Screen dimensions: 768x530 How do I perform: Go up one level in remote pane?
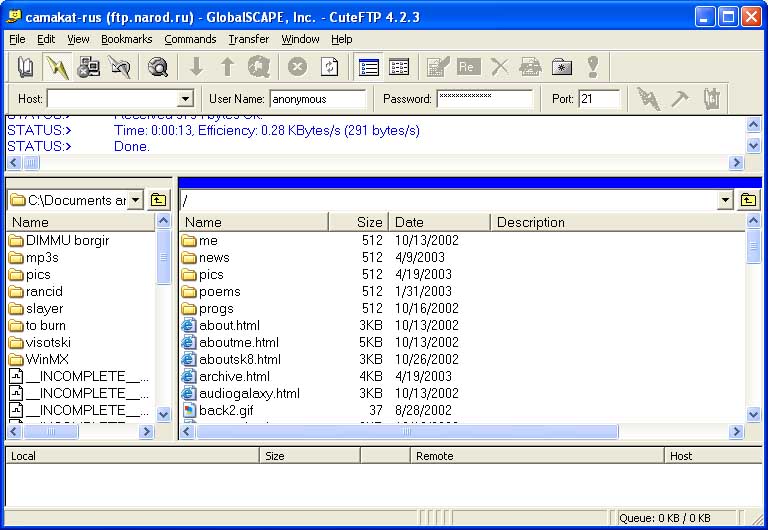tap(748, 200)
